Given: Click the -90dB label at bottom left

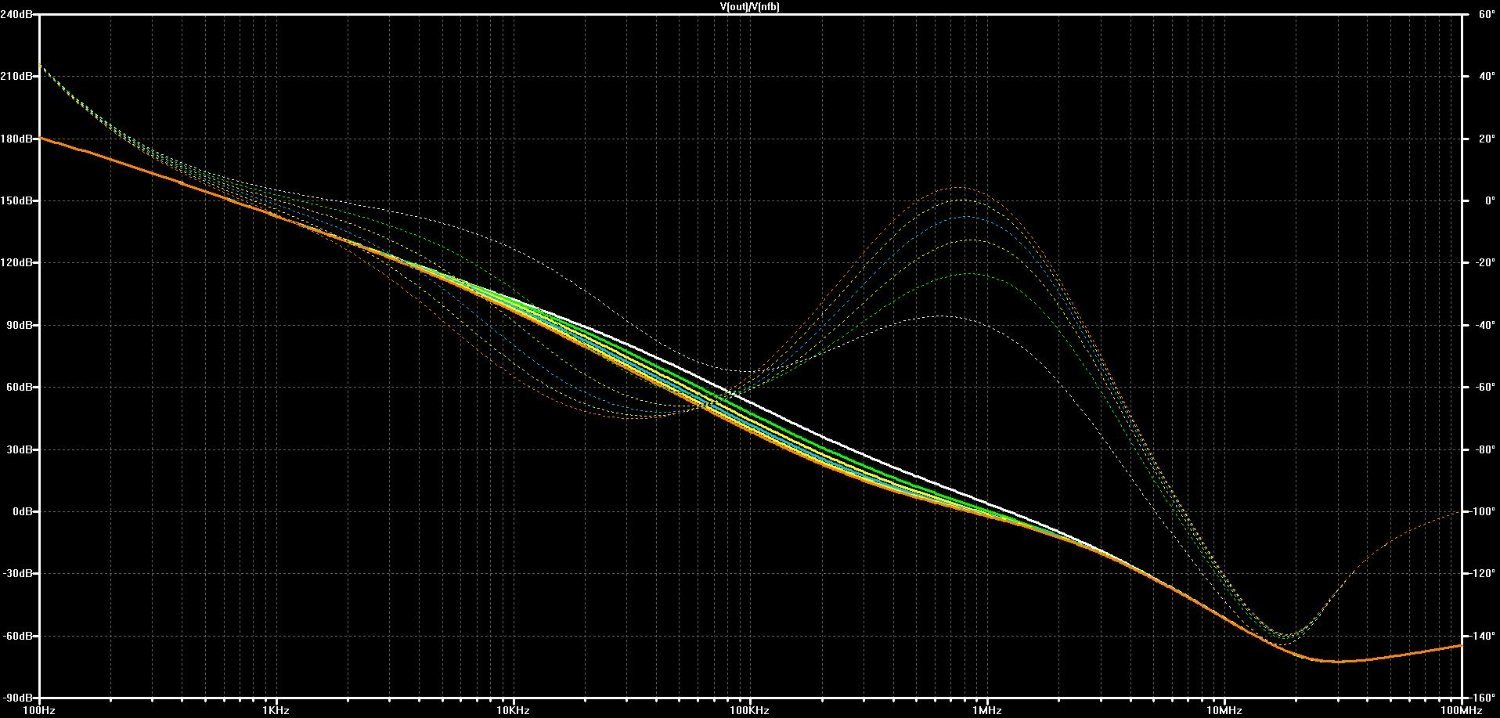Looking at the screenshot, I should (18, 697).
